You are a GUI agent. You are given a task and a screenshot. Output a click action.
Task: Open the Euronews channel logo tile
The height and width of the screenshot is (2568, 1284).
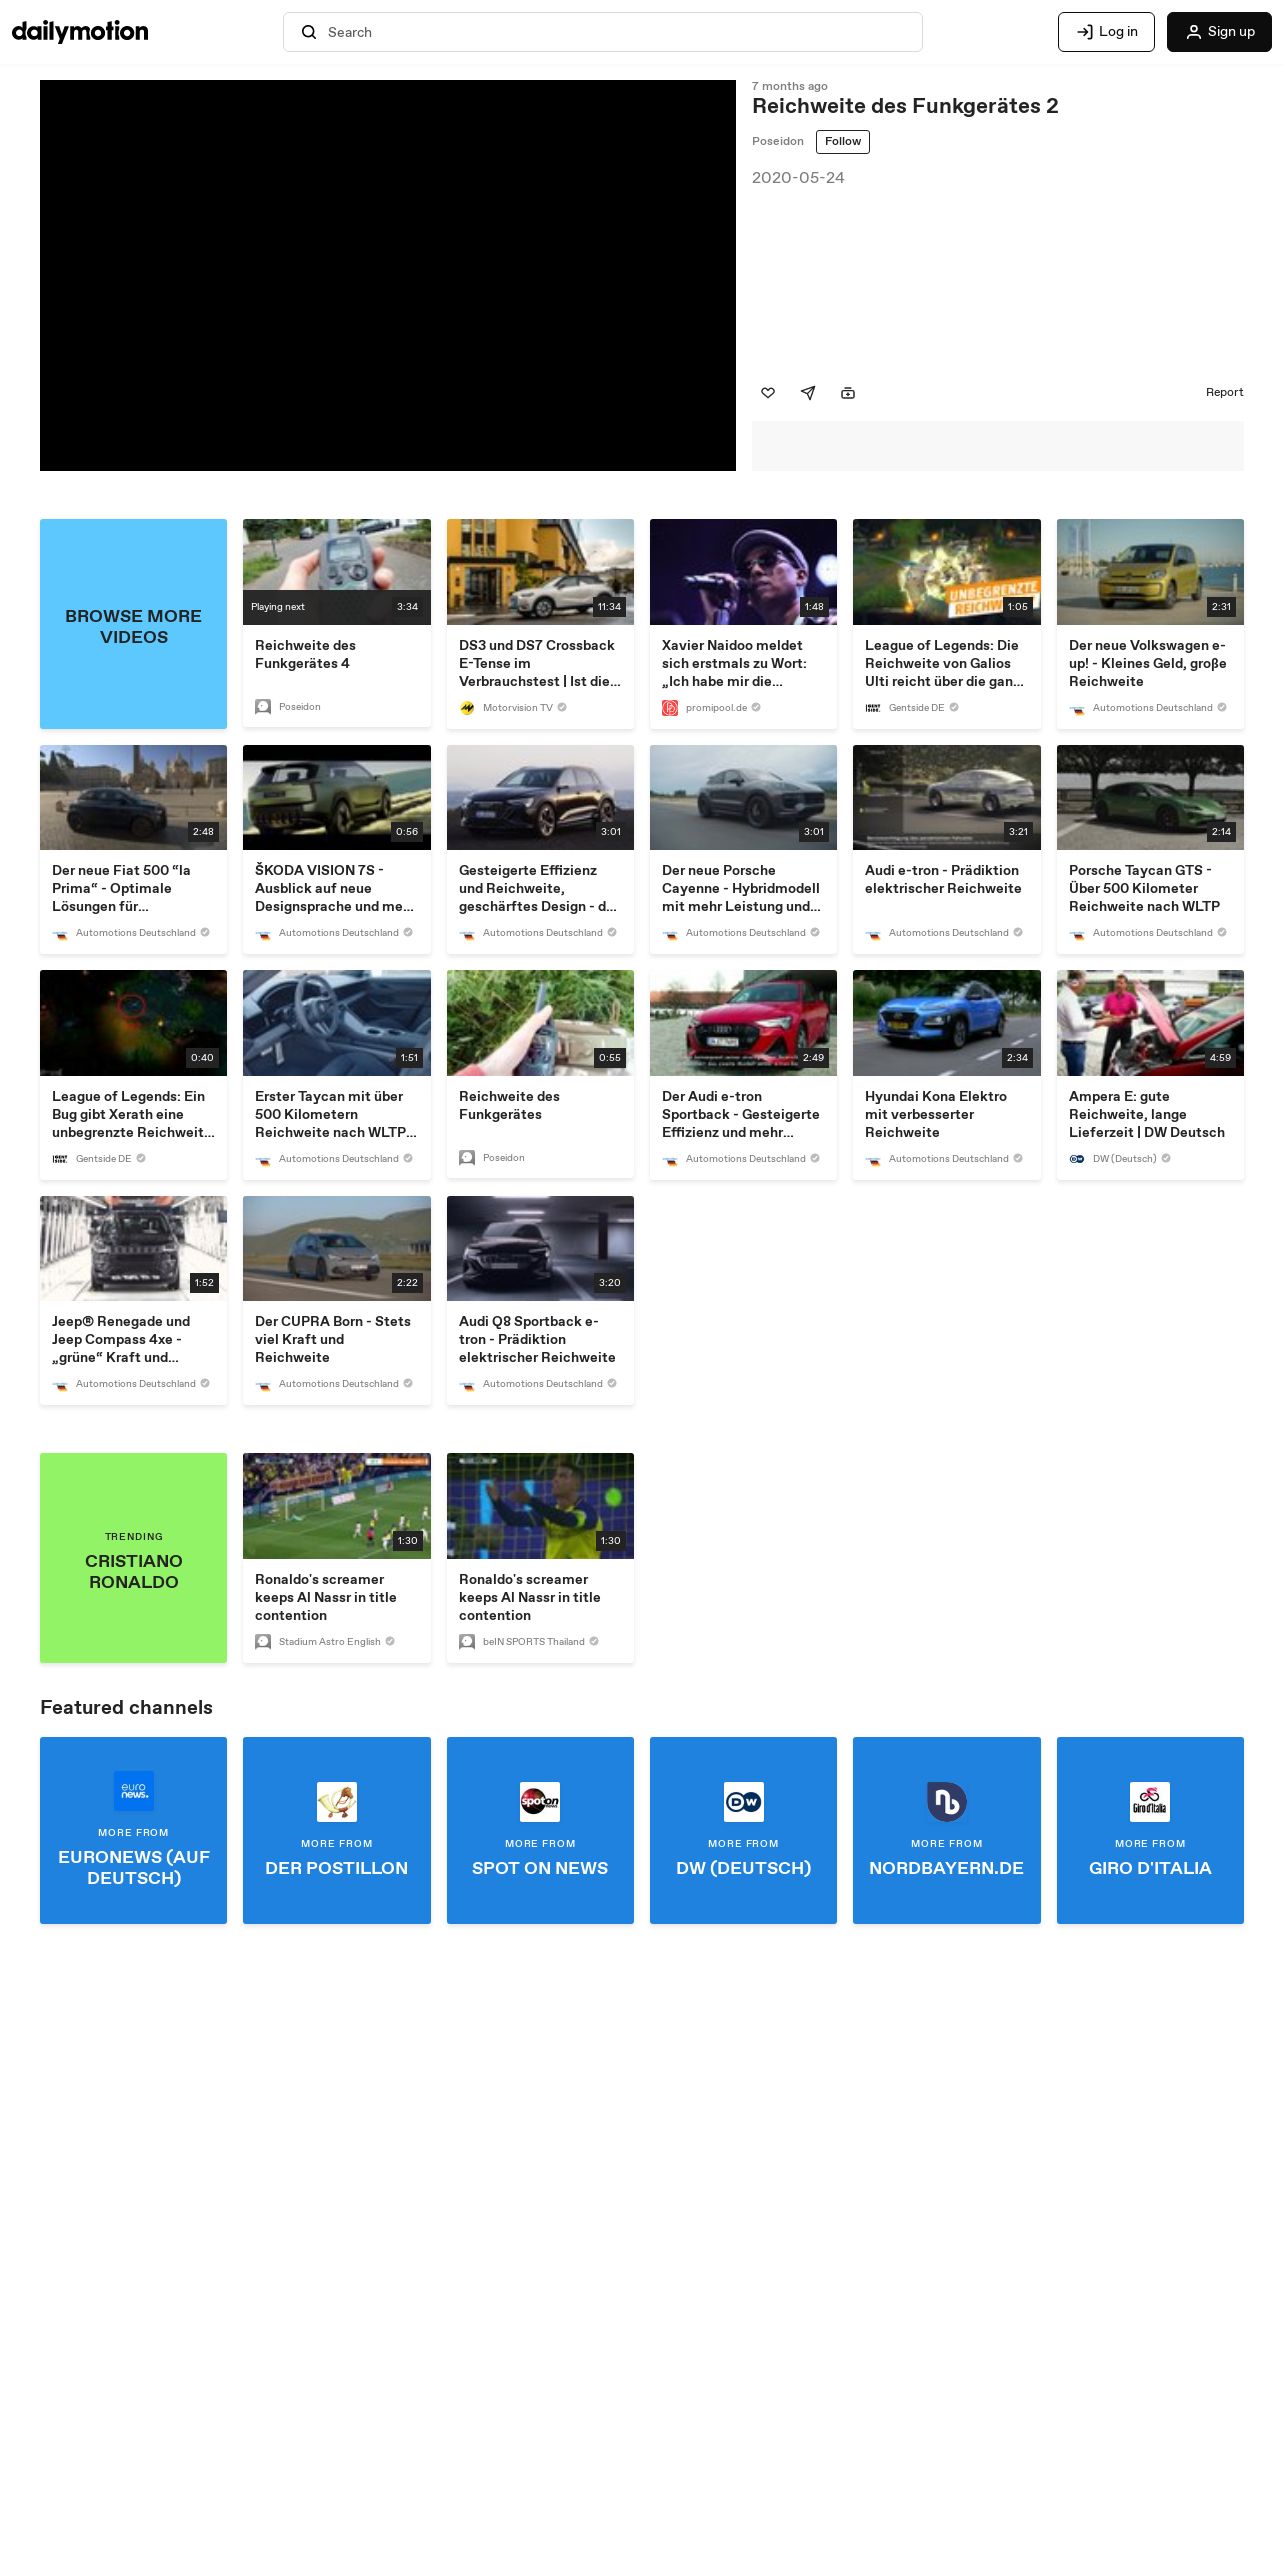point(134,1791)
